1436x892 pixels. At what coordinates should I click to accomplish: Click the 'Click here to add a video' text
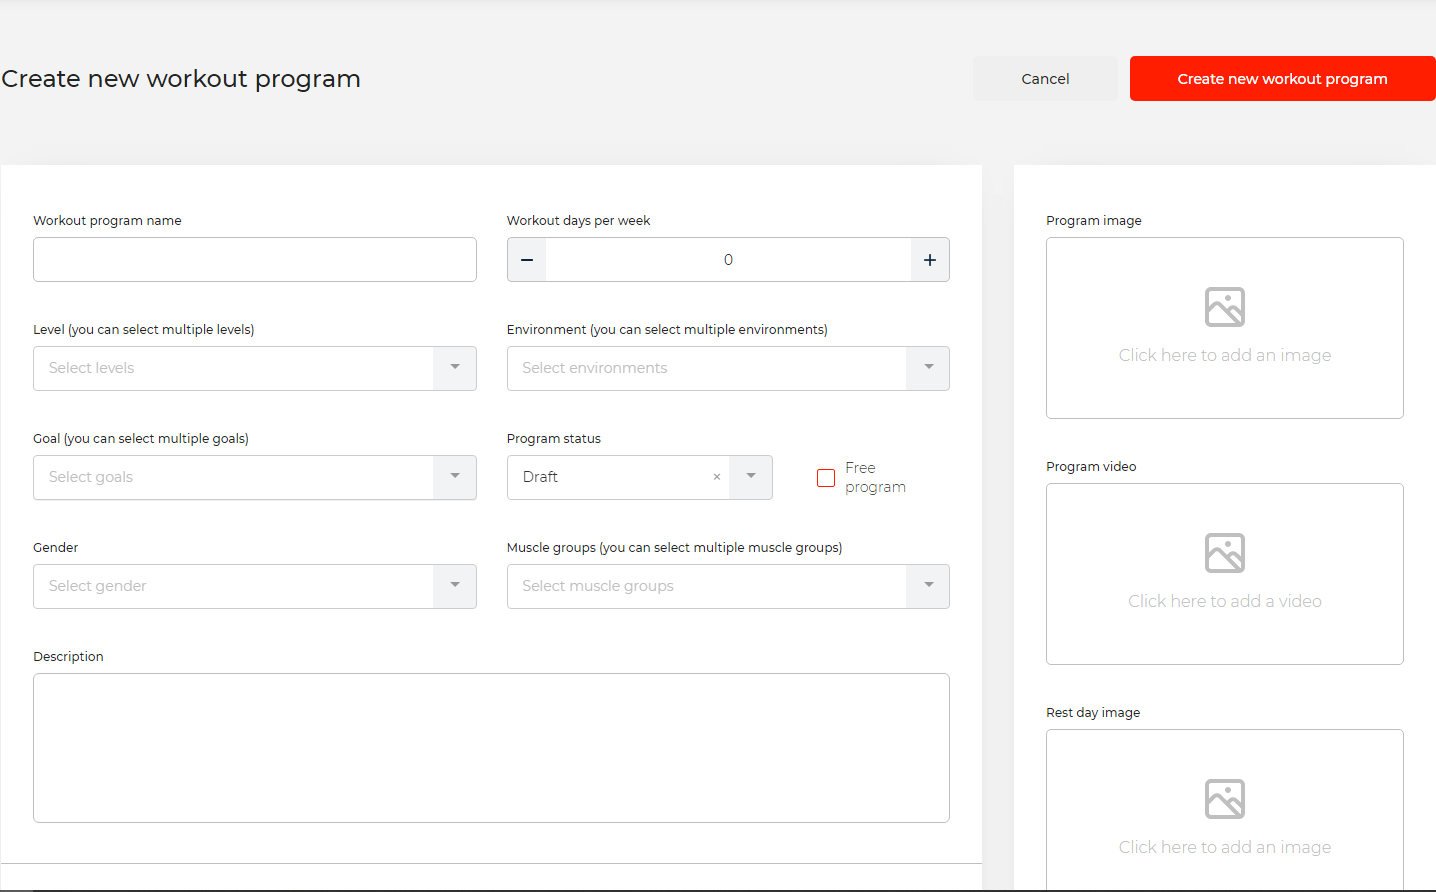(x=1224, y=601)
